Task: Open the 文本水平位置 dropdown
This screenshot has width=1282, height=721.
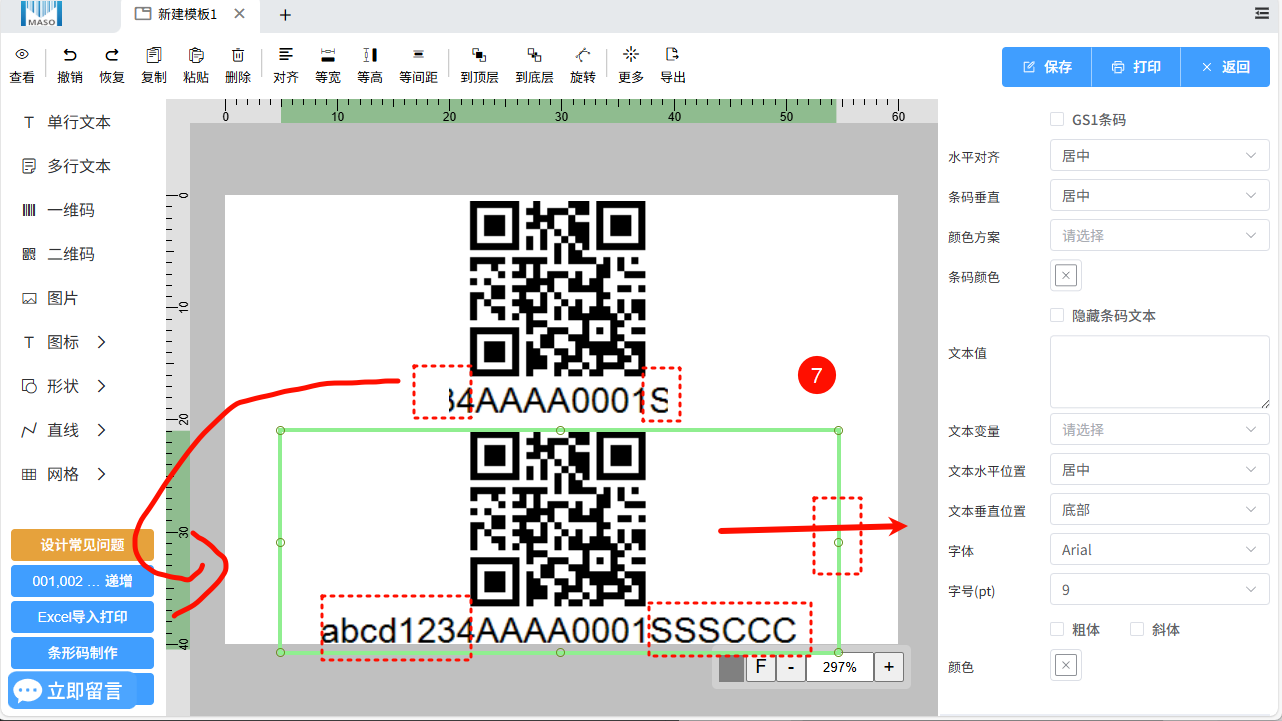Action: coord(1160,470)
